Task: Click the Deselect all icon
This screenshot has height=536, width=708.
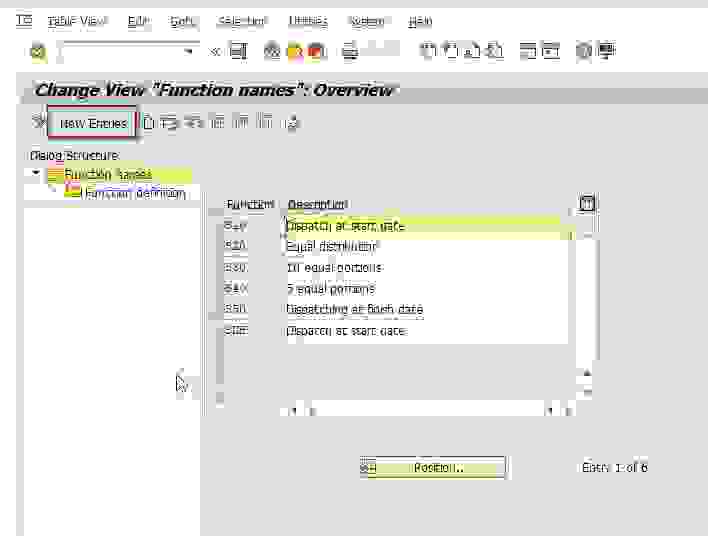Action: (x=265, y=121)
